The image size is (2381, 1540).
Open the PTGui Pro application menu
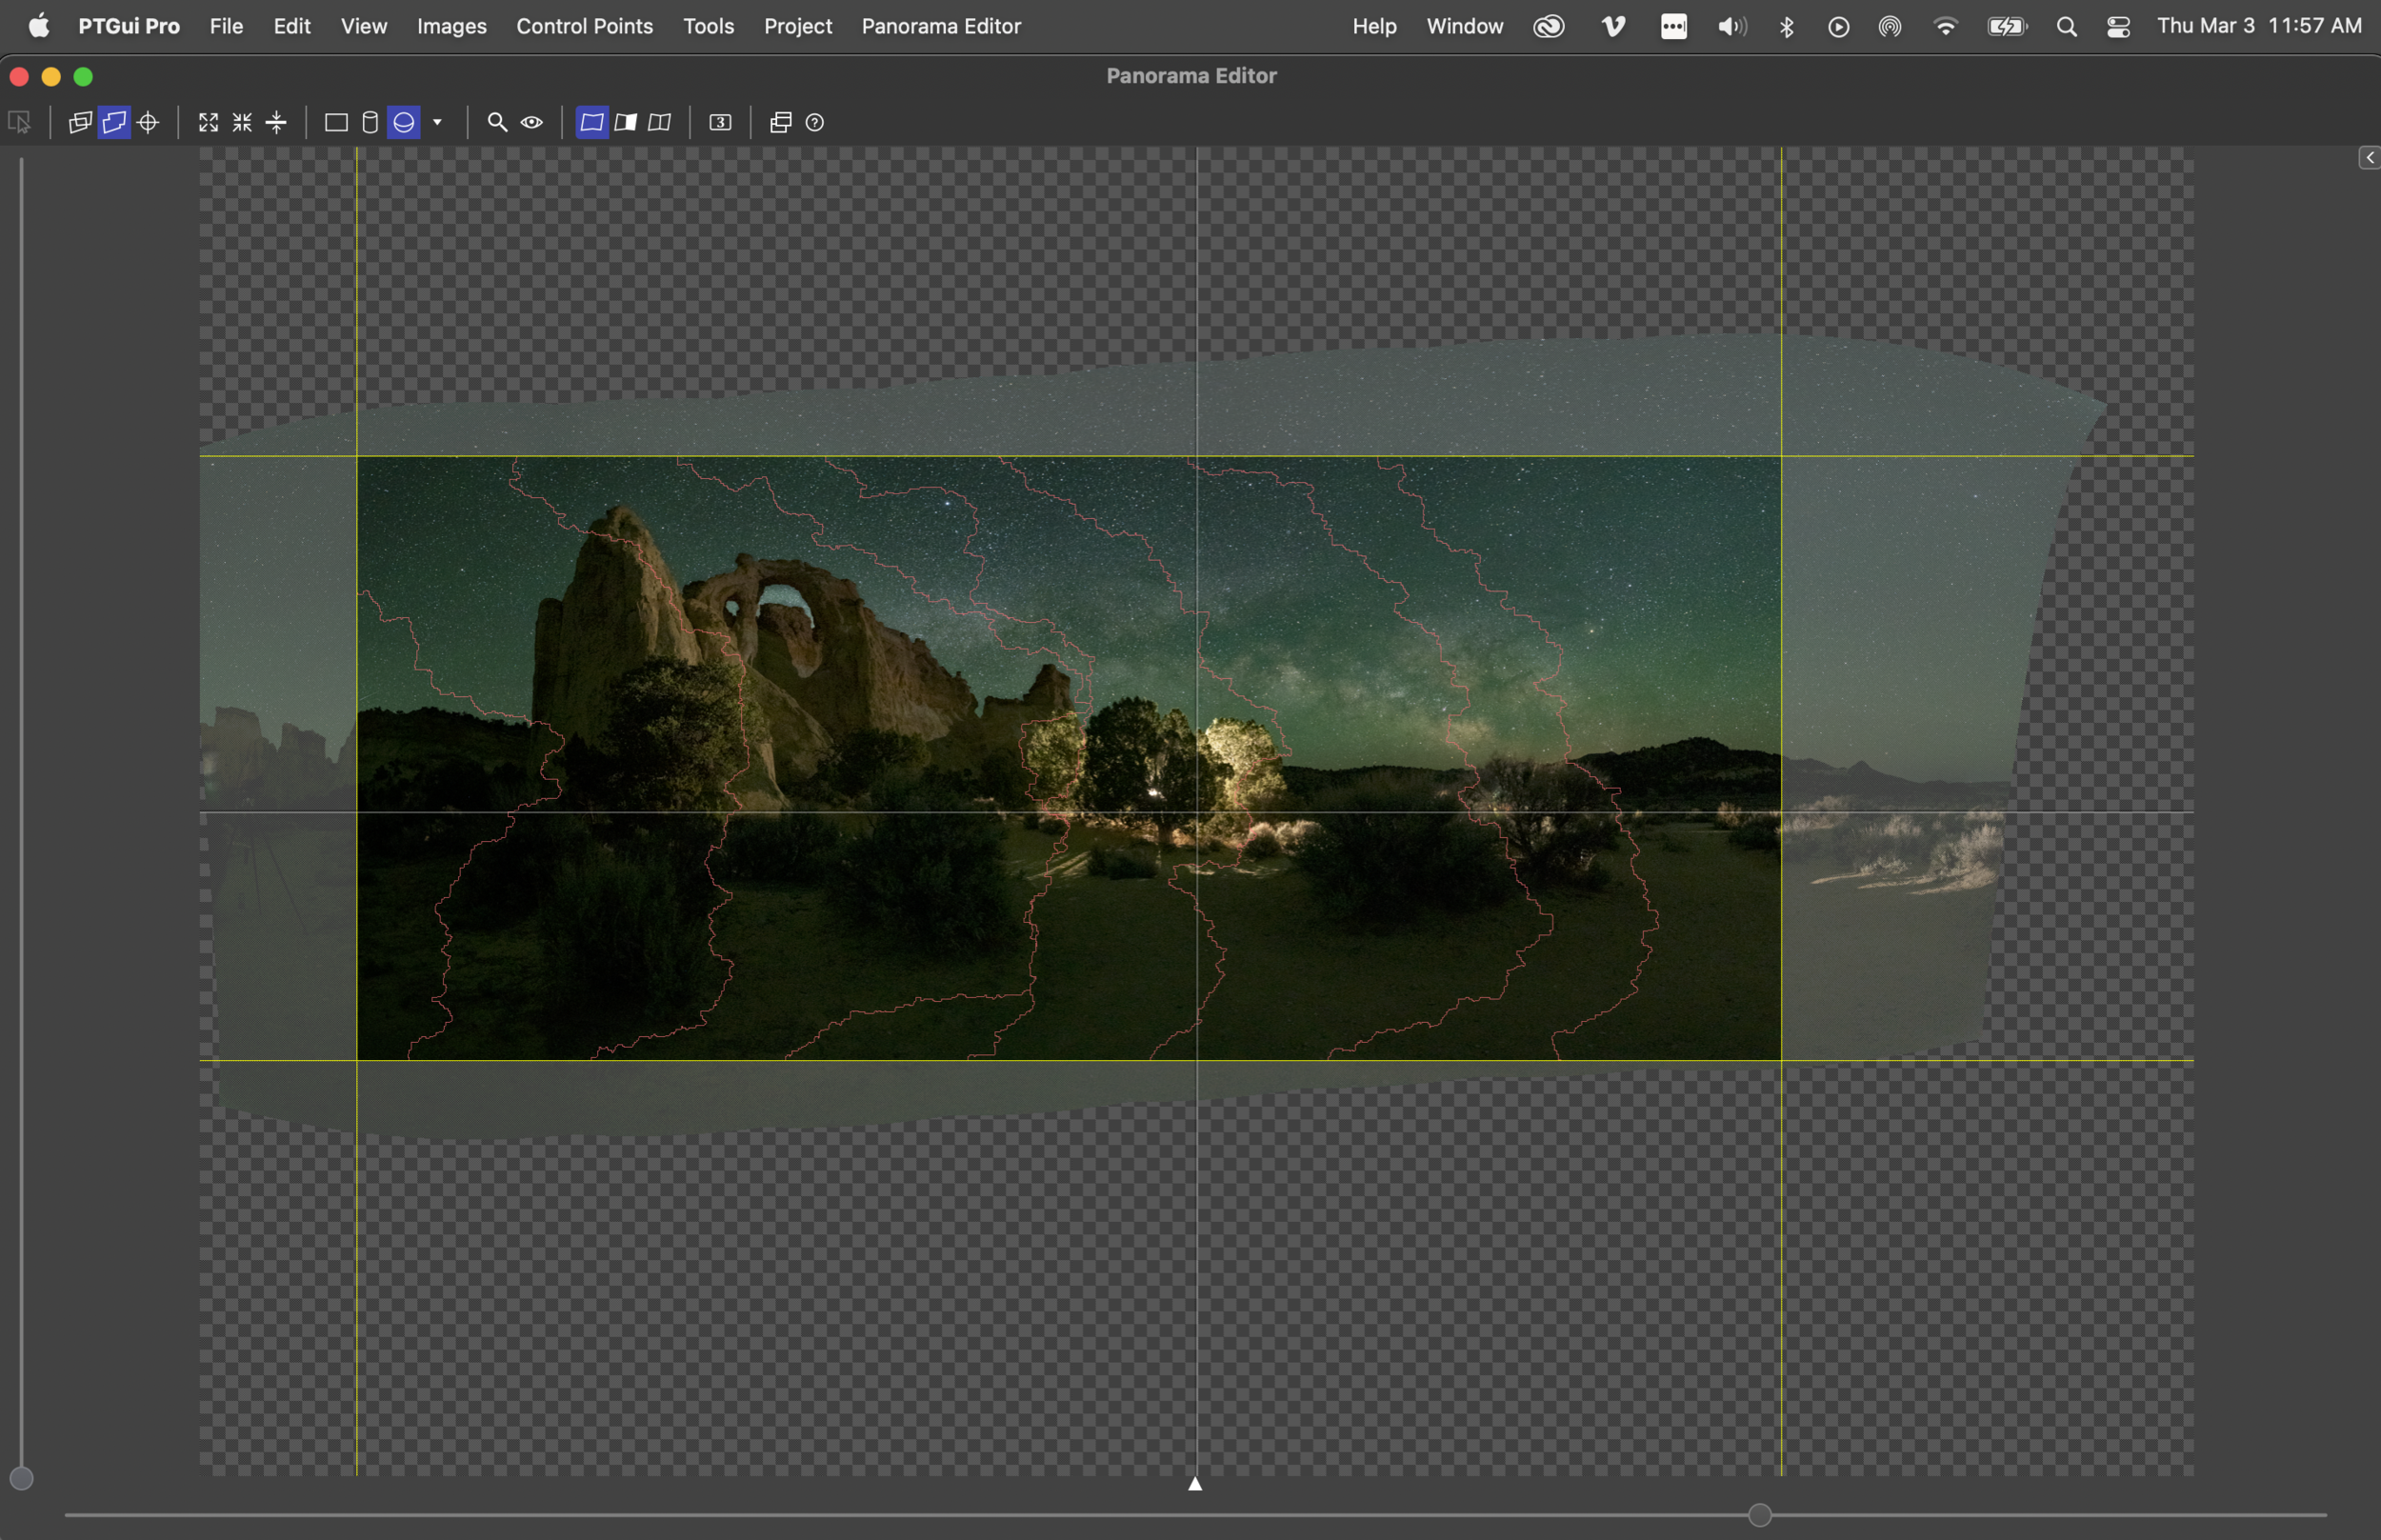(129, 26)
